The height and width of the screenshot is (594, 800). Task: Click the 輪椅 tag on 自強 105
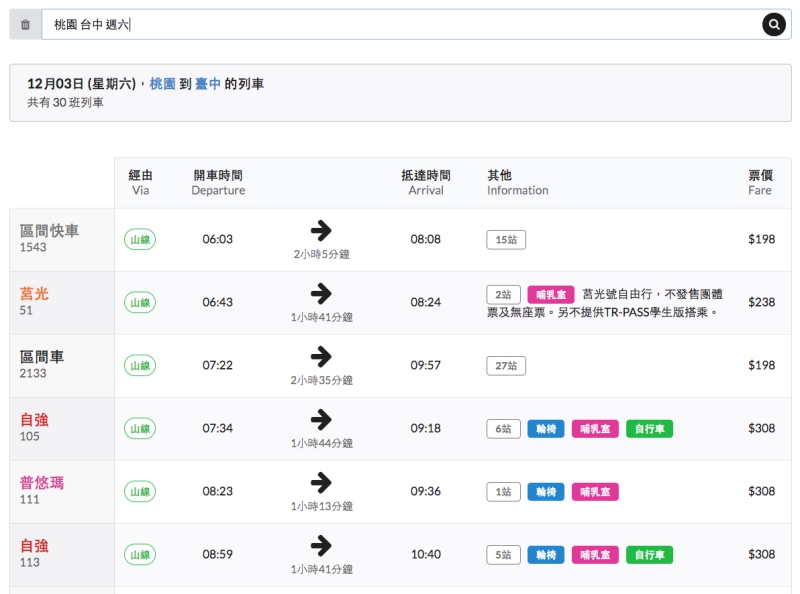(545, 429)
